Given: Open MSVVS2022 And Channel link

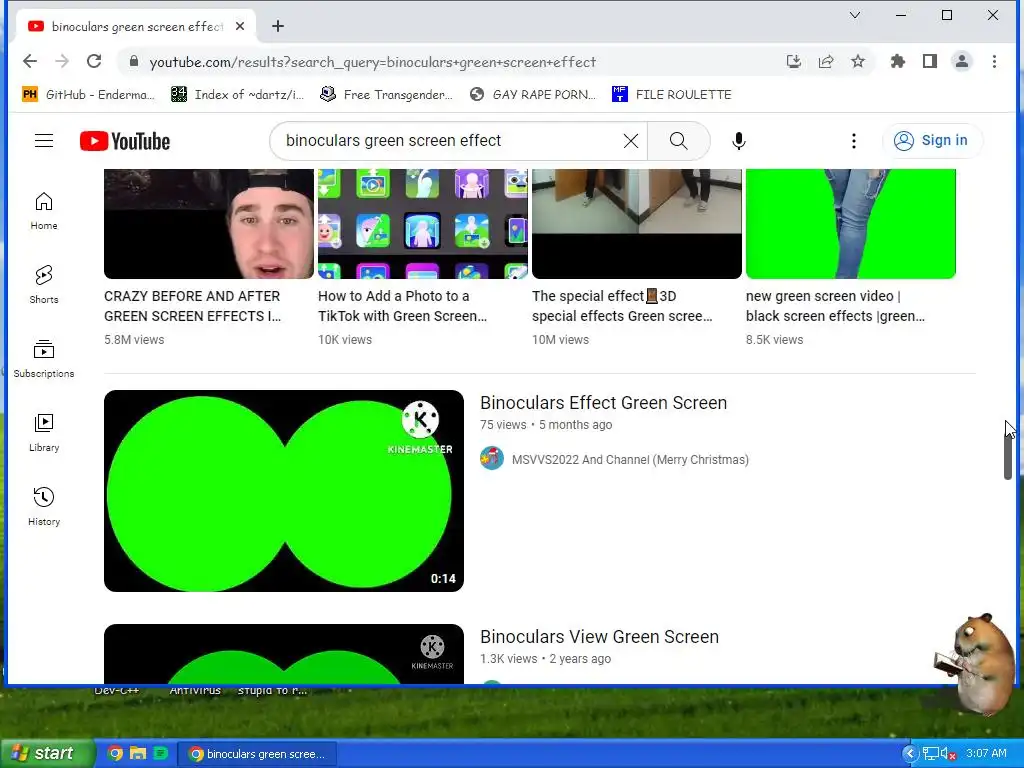Looking at the screenshot, I should tap(630, 460).
